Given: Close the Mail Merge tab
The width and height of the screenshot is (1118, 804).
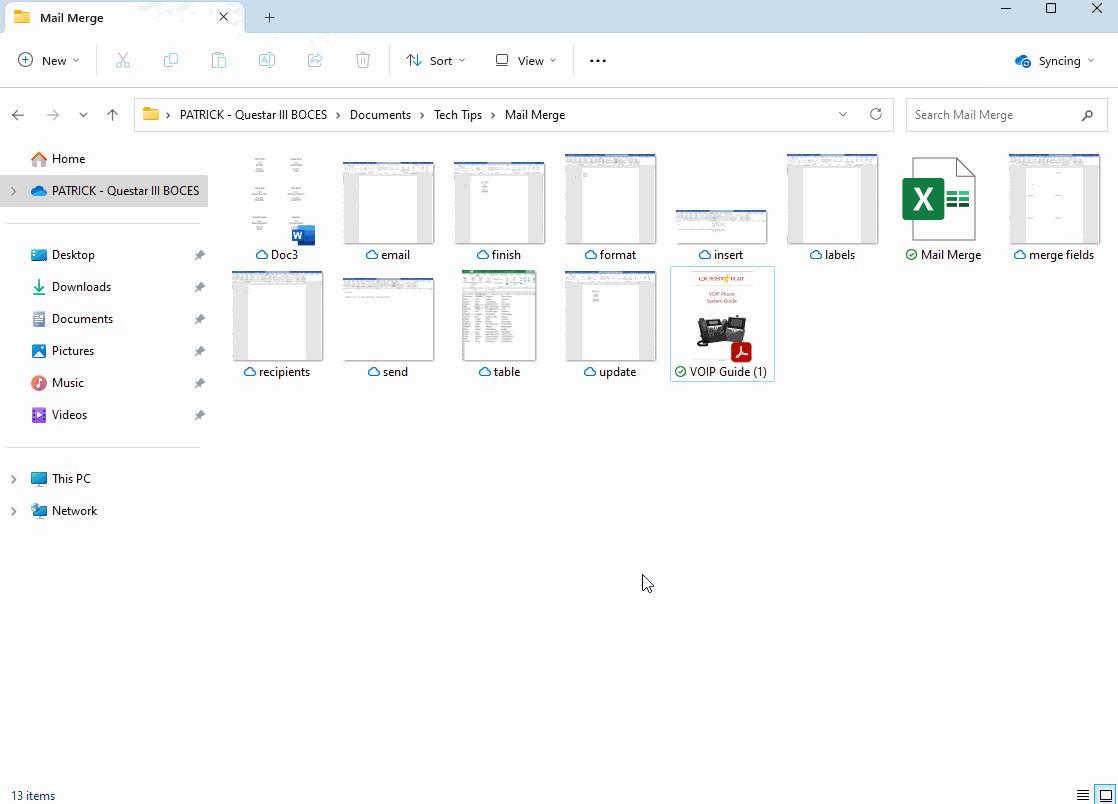Looking at the screenshot, I should click(x=223, y=16).
